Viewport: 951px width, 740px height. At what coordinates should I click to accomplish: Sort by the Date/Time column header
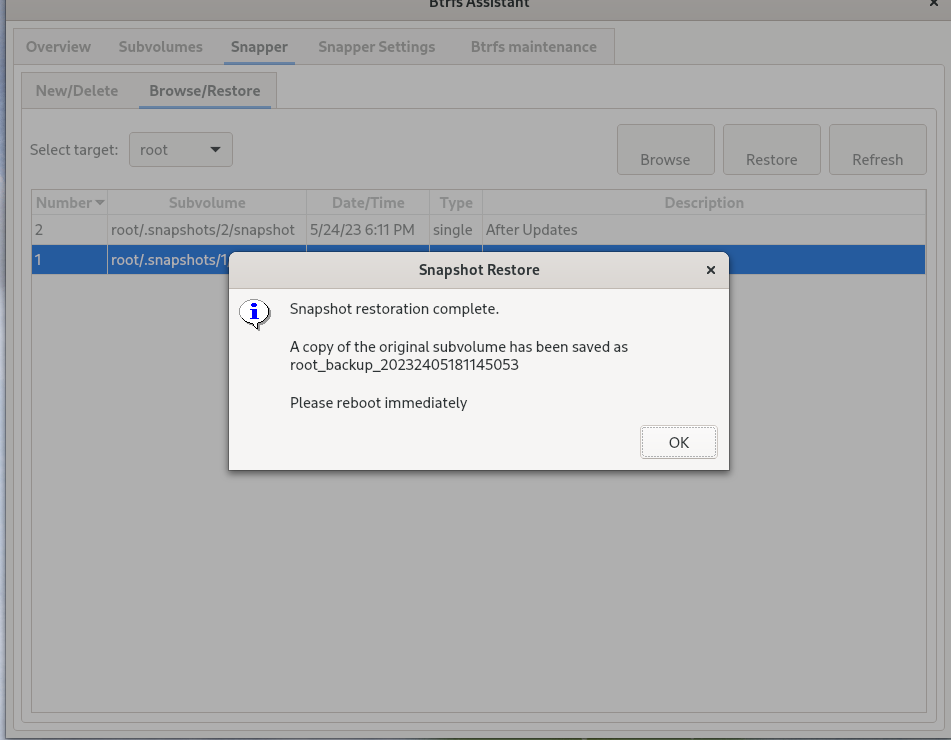(368, 203)
